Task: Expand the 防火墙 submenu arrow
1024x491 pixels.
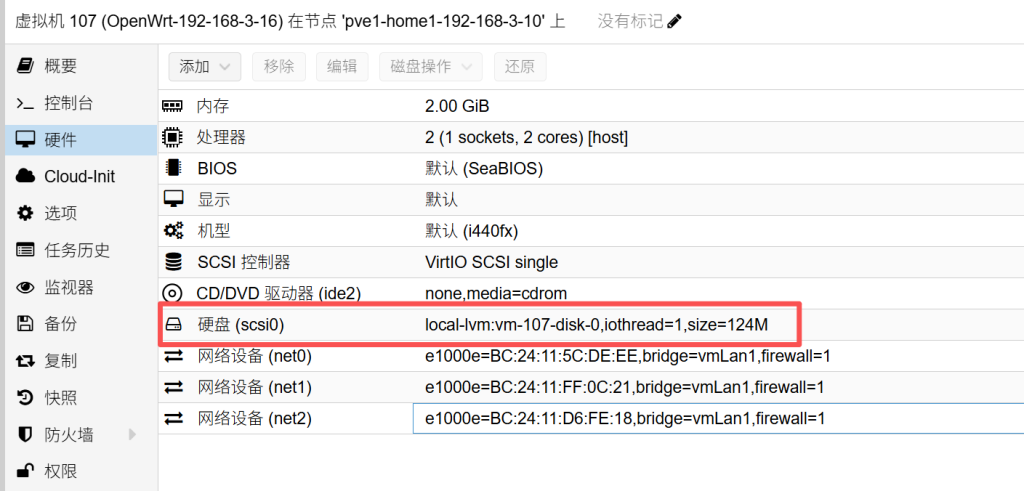Action: [x=132, y=435]
